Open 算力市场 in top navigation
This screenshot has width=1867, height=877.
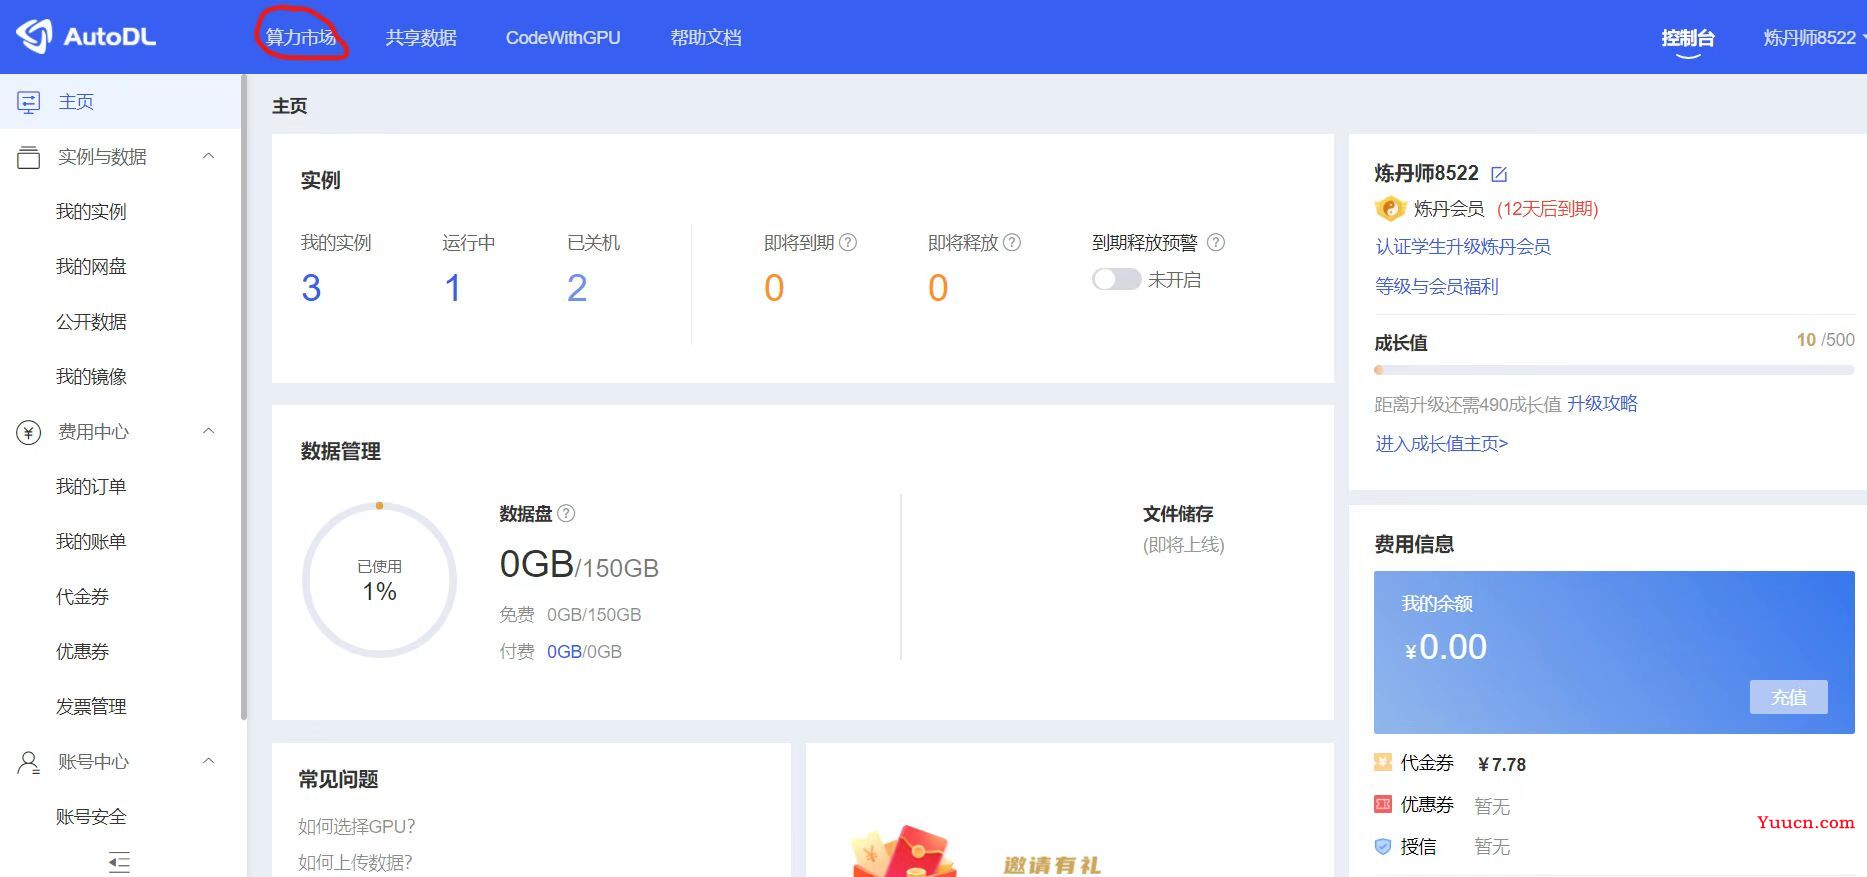[300, 38]
